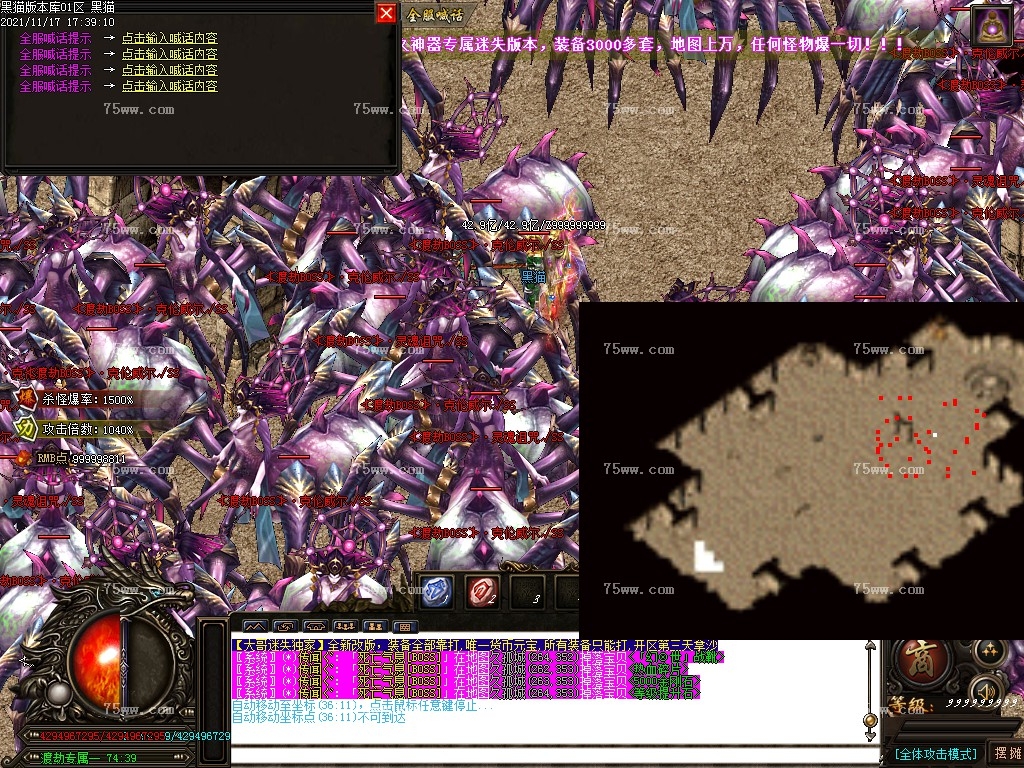This screenshot has width=1024, height=768.
Task: Switch the 全体攻击模式 attack mode
Action: pyautogui.click(x=935, y=753)
